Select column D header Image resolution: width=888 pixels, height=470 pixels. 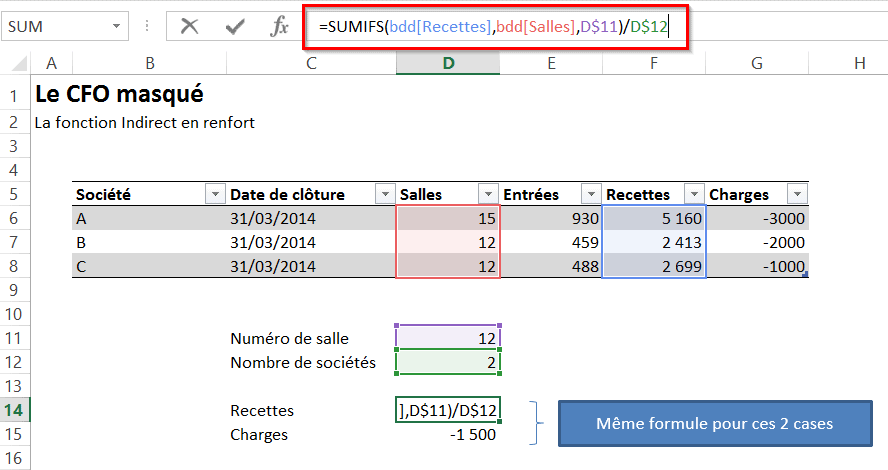tap(448, 64)
